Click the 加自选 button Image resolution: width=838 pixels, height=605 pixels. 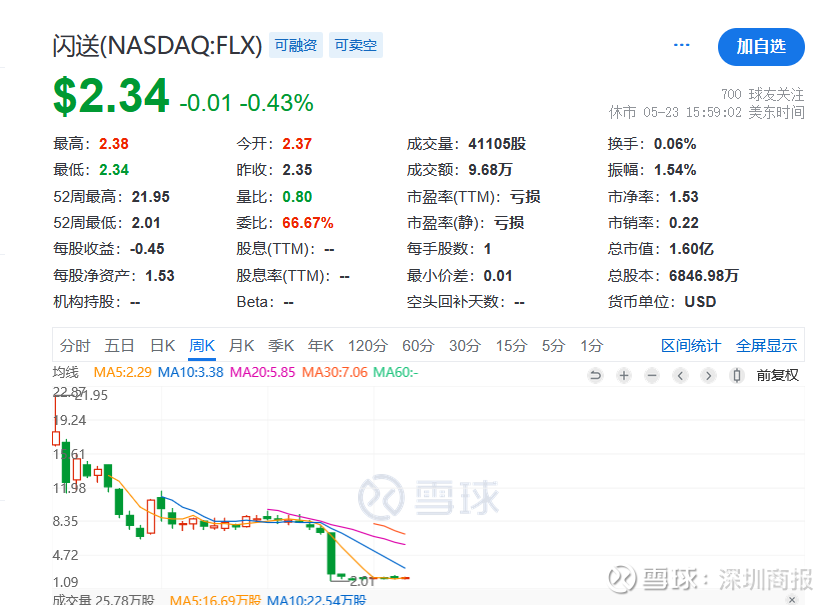(761, 46)
